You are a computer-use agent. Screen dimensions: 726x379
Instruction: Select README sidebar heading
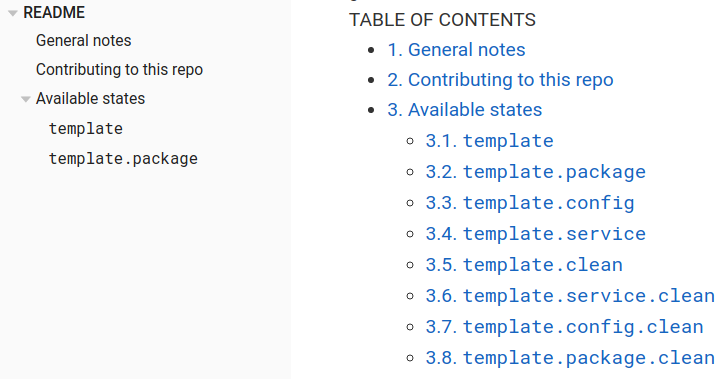[54, 12]
